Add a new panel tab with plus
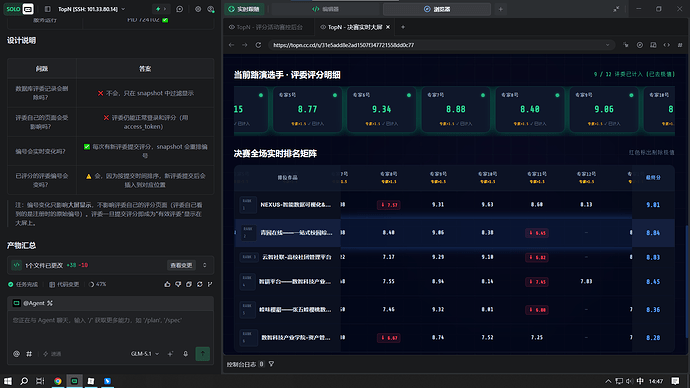690x388 pixels. pos(500,9)
